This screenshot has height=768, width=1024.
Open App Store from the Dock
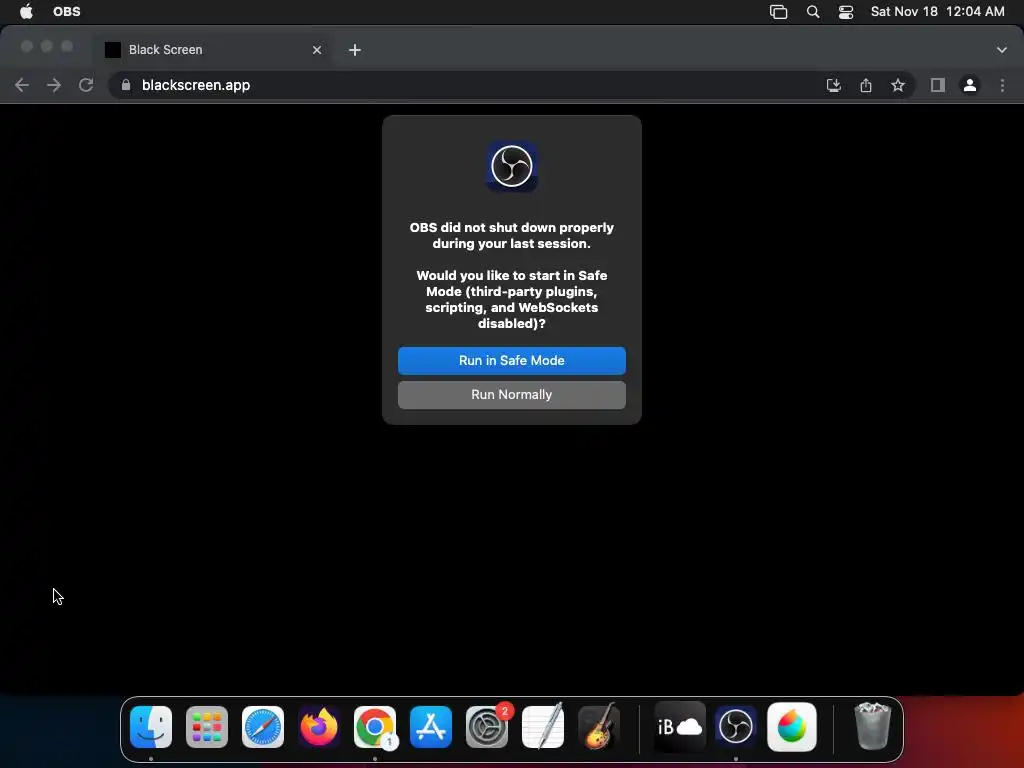(x=431, y=727)
